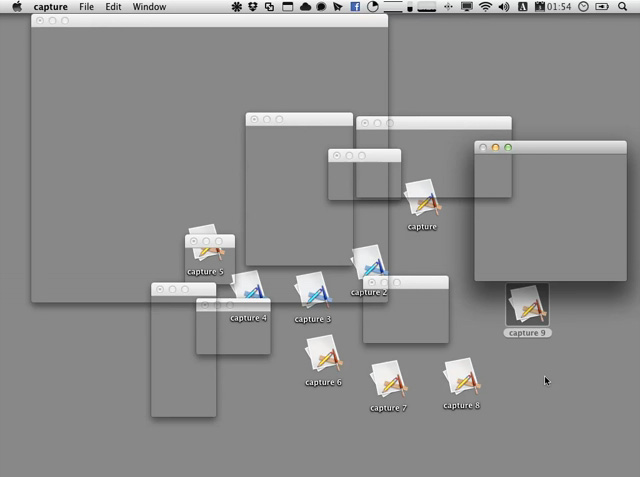
Task: Click the green zoom button on active window
Action: pyautogui.click(x=508, y=148)
